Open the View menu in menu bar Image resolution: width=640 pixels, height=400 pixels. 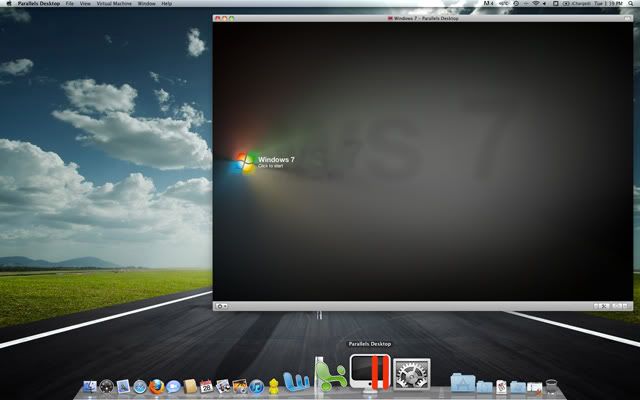click(85, 4)
